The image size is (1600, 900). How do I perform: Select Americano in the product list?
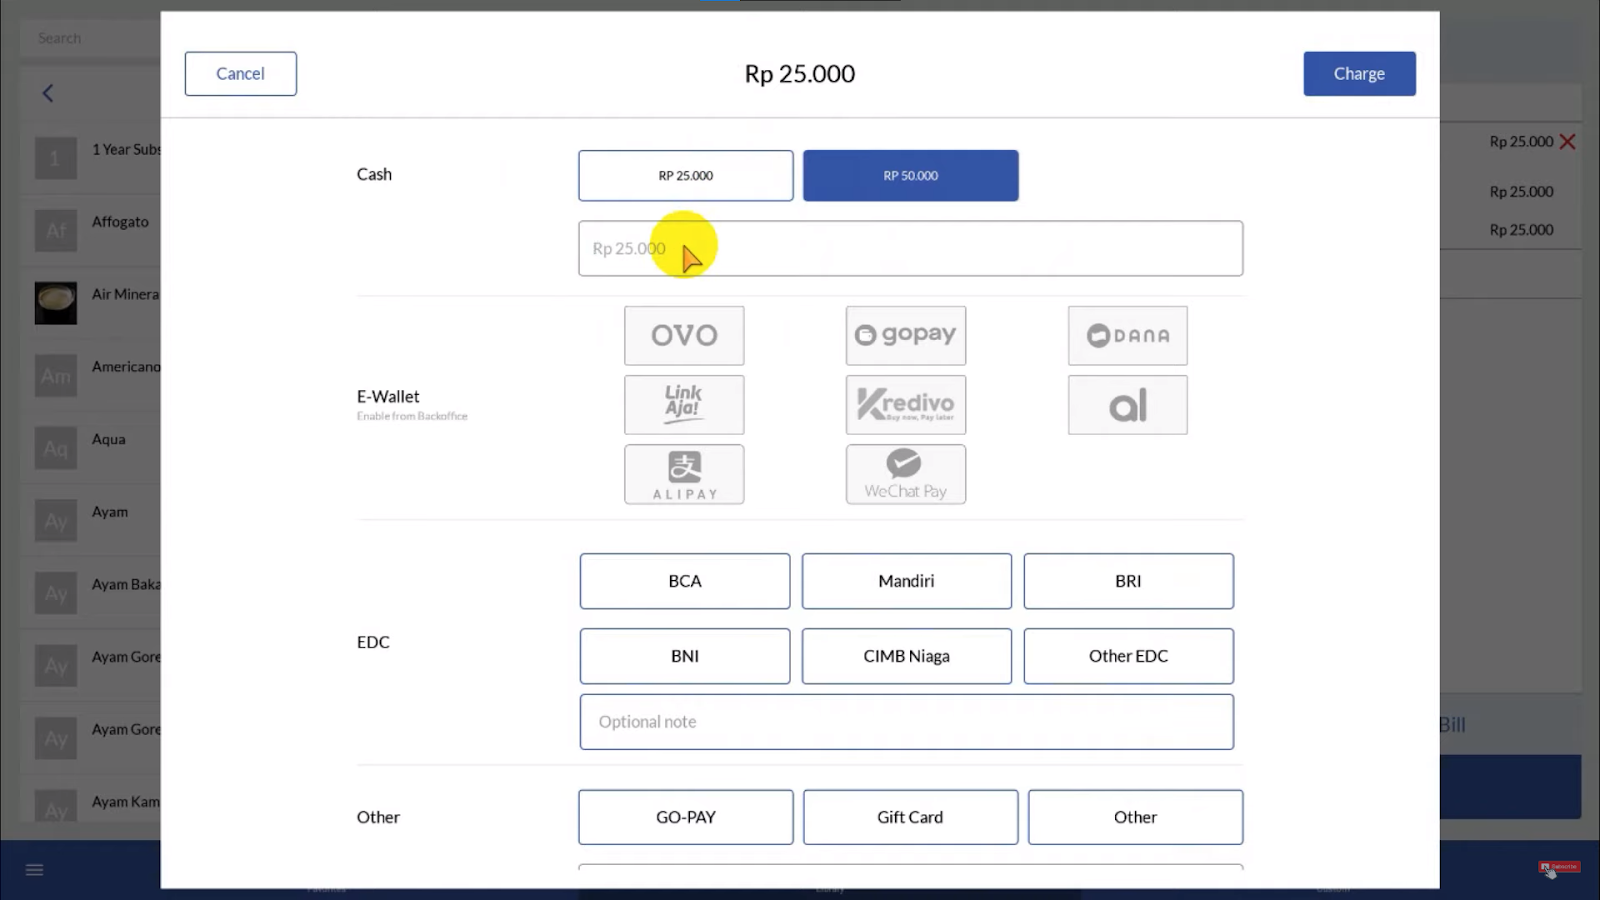point(91,375)
